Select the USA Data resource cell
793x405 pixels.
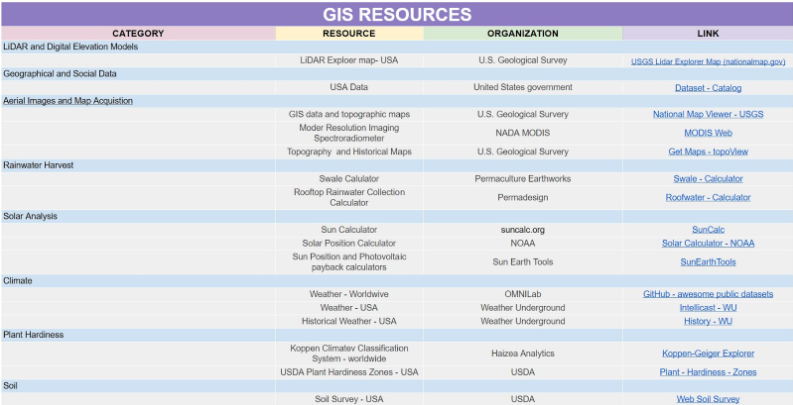coord(349,87)
